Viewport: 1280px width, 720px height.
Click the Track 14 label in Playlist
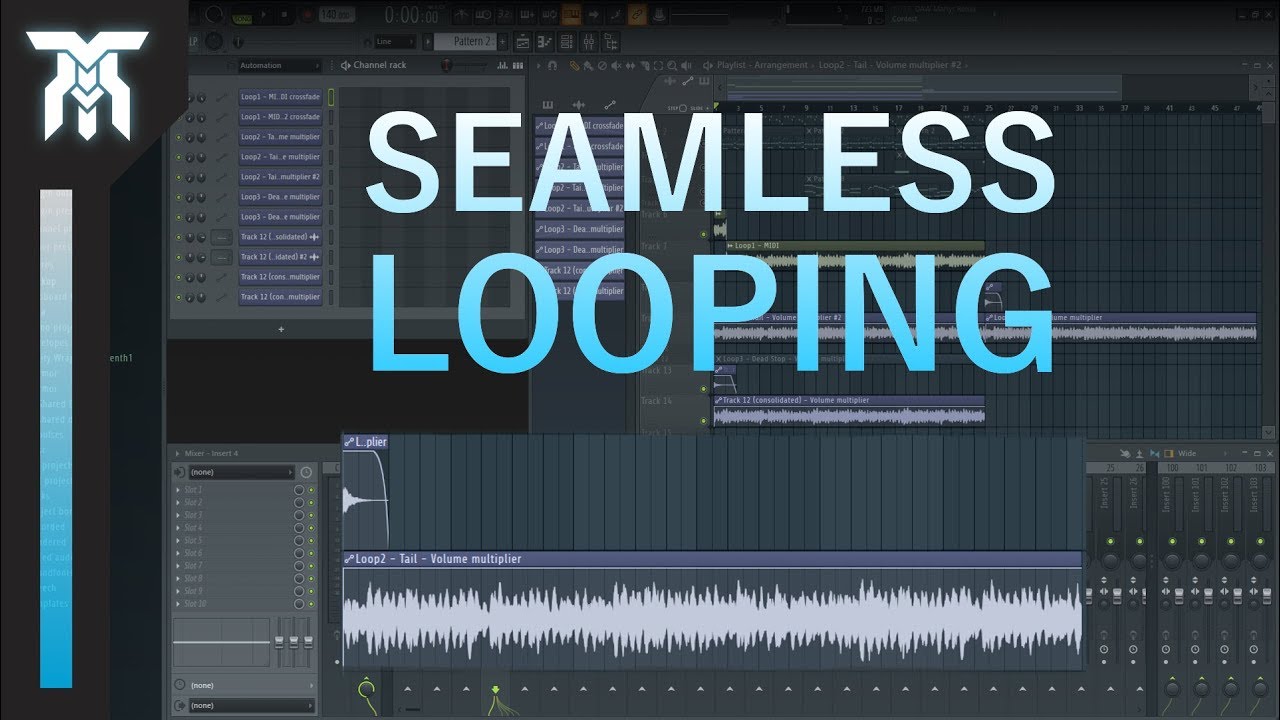[x=656, y=401]
